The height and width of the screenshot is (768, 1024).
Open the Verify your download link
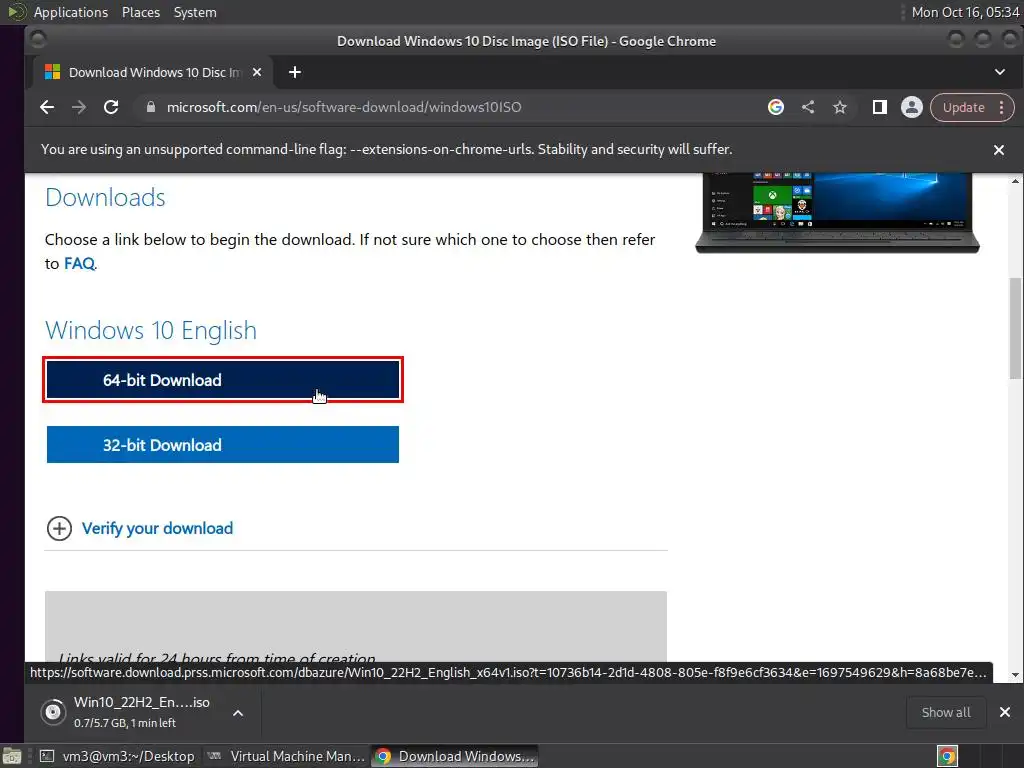point(157,528)
